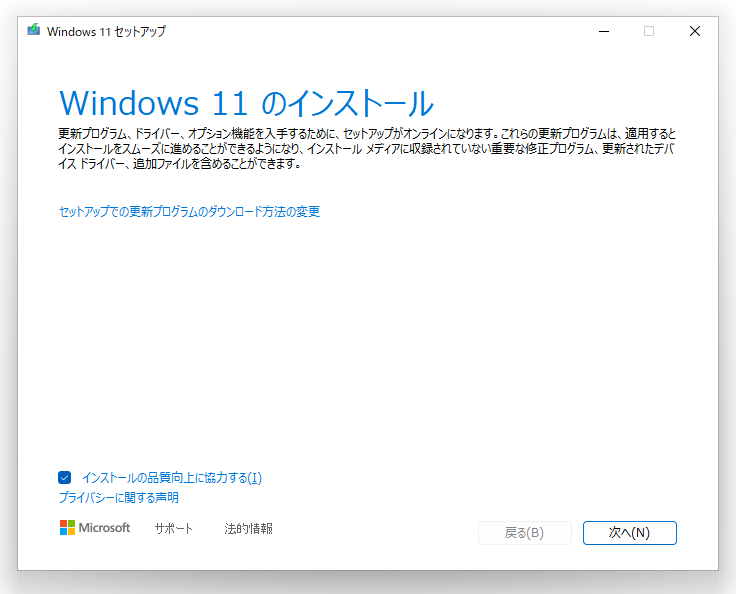The width and height of the screenshot is (736, 594).
Task: Open the サポート link
Action: coord(174,528)
